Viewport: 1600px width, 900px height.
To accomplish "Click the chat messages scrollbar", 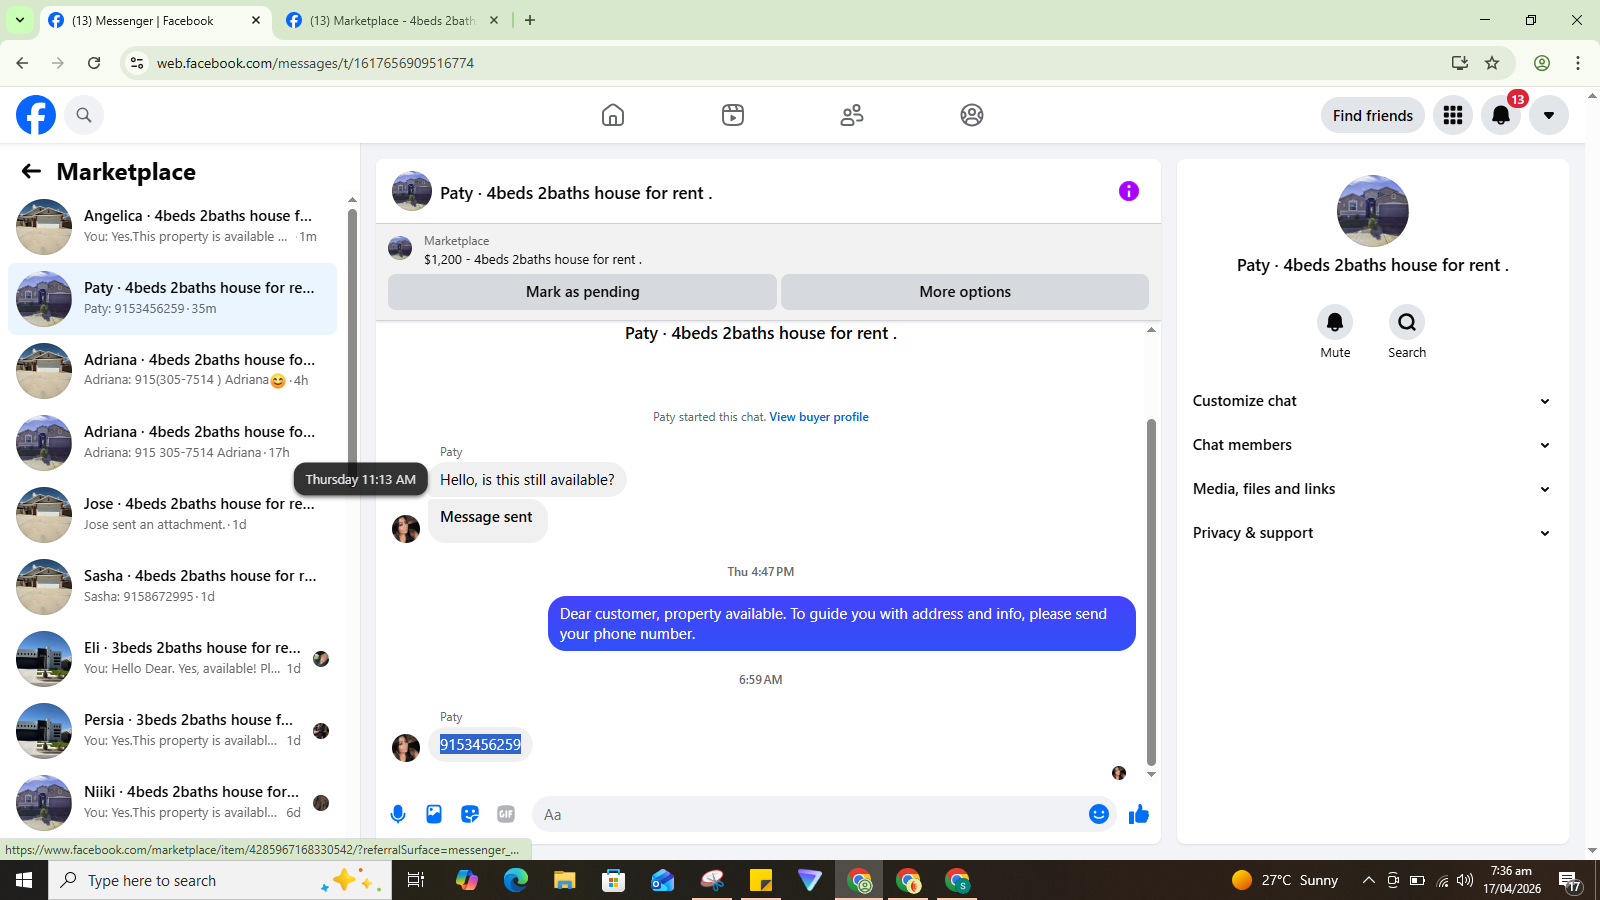I will [x=1151, y=592].
